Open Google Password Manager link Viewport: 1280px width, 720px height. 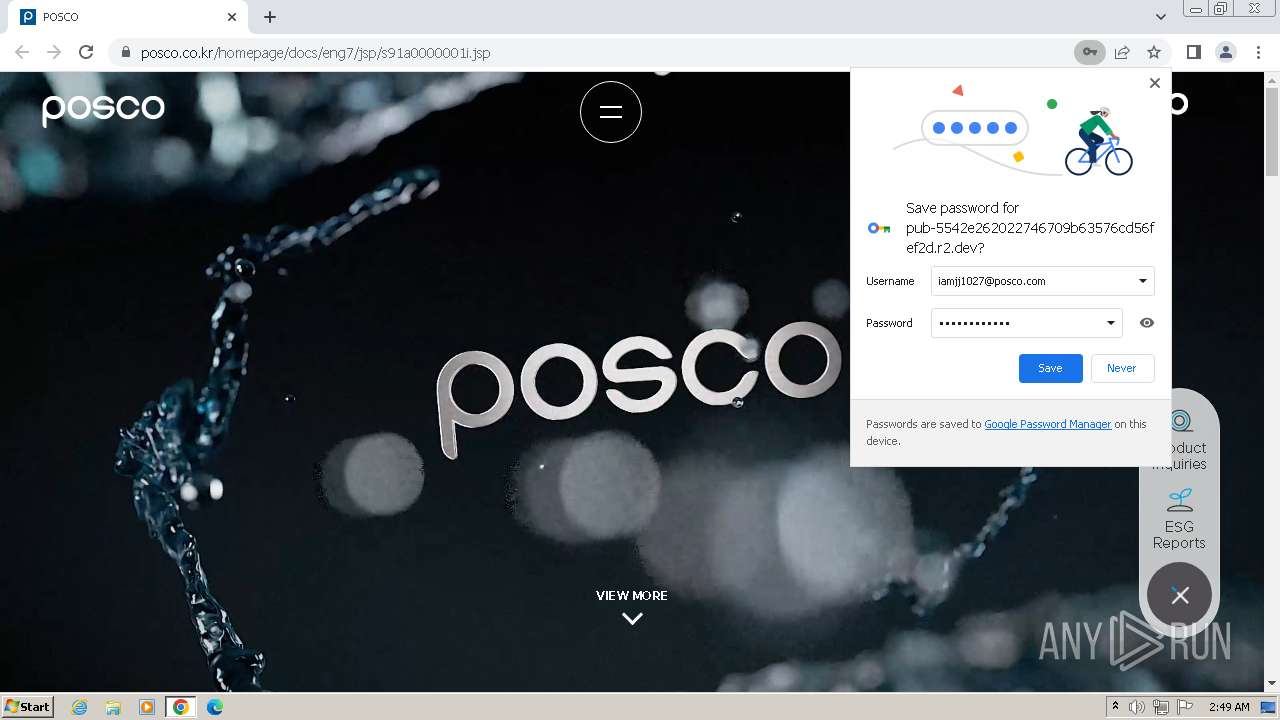coord(1048,424)
